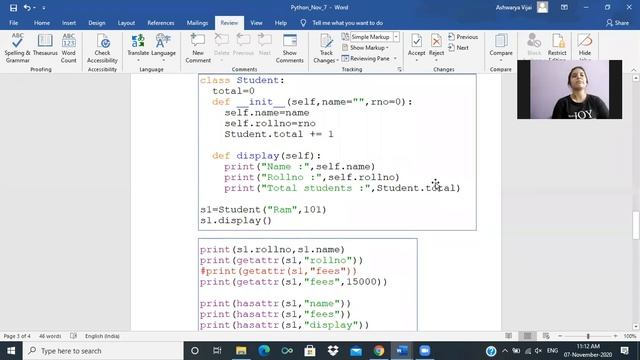Click English (India) language indicator
This screenshot has height=360, width=640.
coord(102,336)
